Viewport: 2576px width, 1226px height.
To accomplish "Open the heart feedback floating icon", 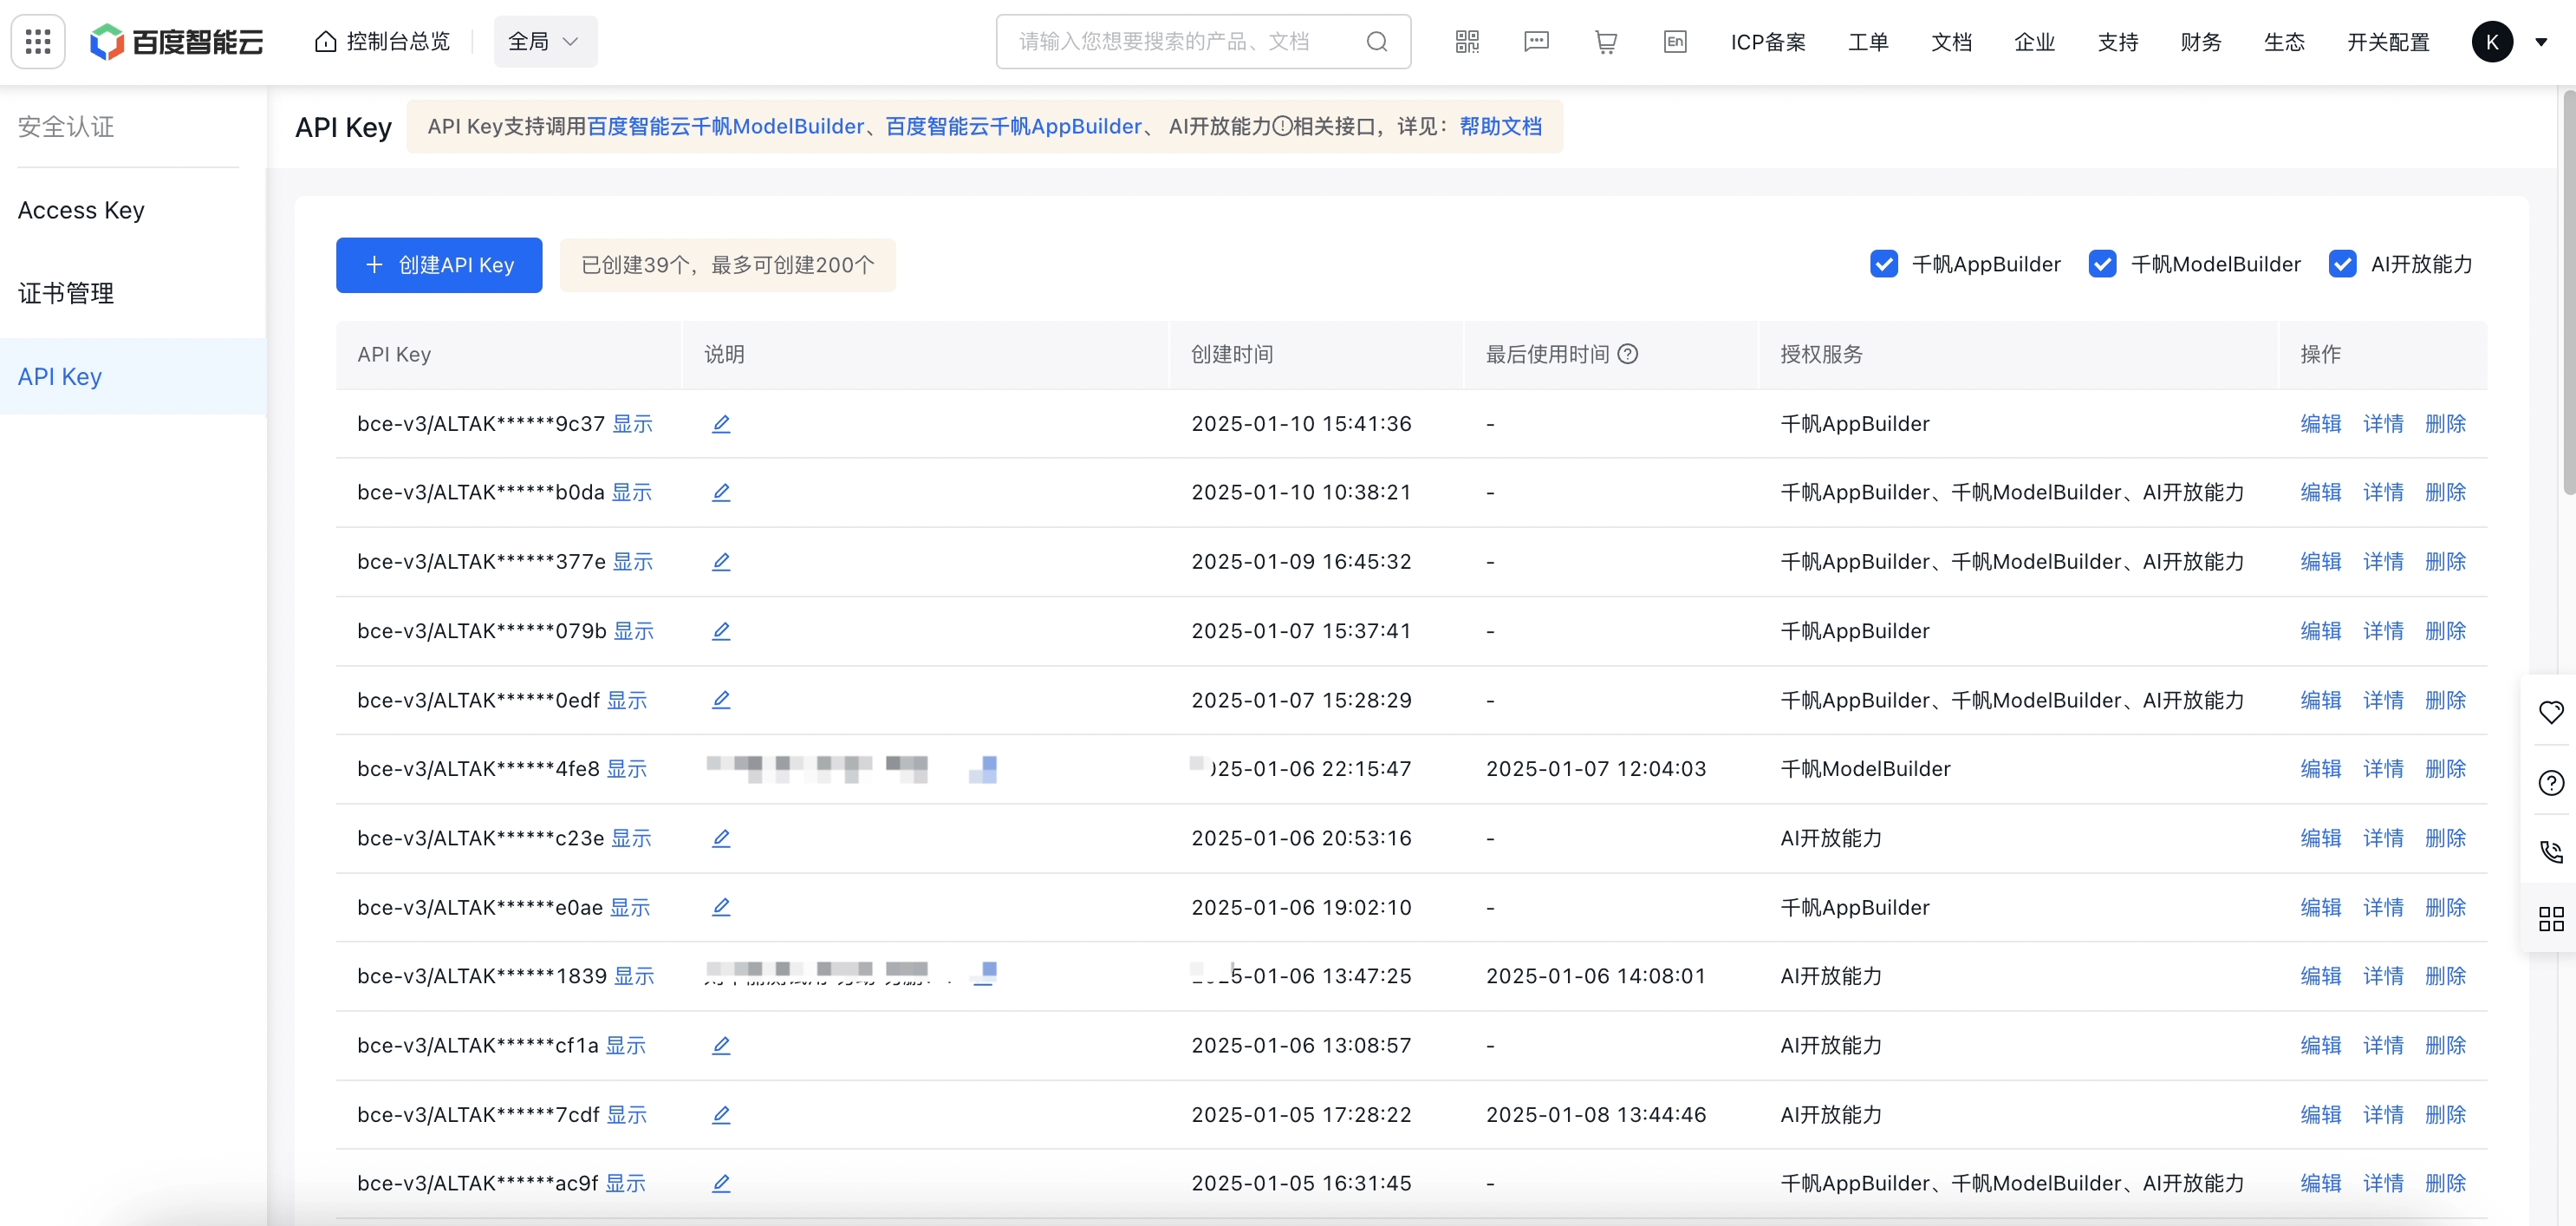I will coord(2551,712).
